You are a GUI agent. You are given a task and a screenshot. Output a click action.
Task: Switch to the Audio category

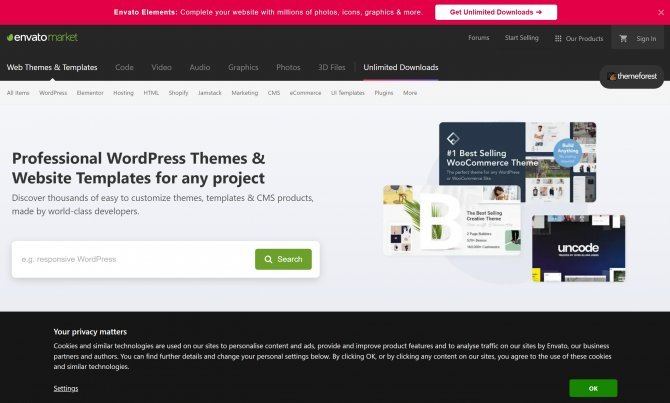point(200,67)
